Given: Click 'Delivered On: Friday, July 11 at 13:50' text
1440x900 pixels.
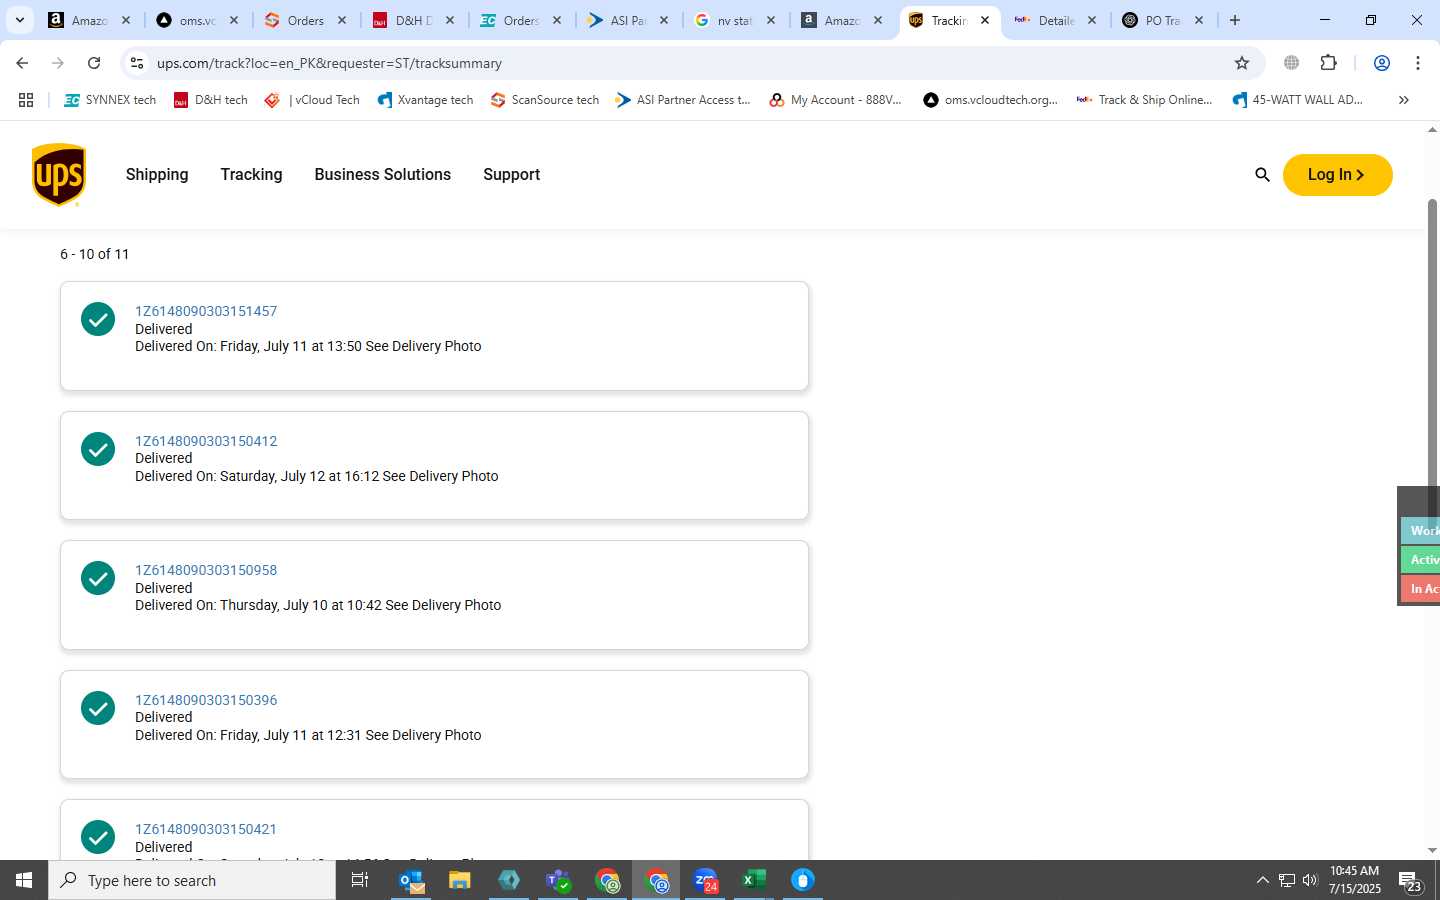Looking at the screenshot, I should pyautogui.click(x=248, y=346).
